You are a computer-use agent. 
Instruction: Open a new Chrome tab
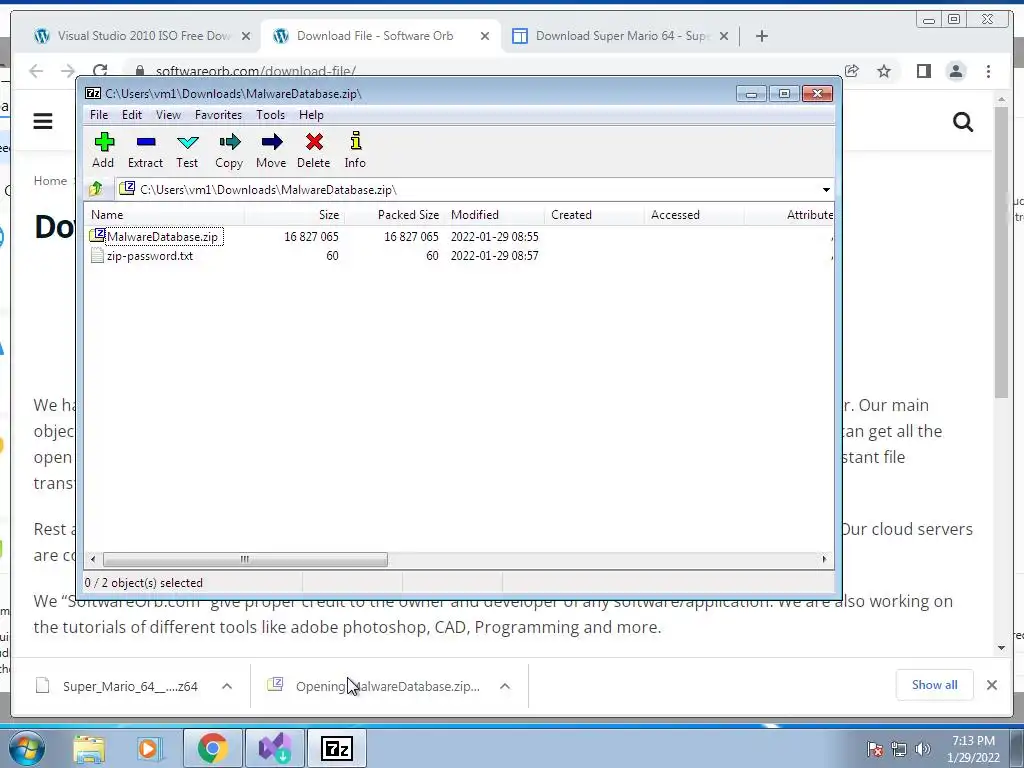click(761, 36)
